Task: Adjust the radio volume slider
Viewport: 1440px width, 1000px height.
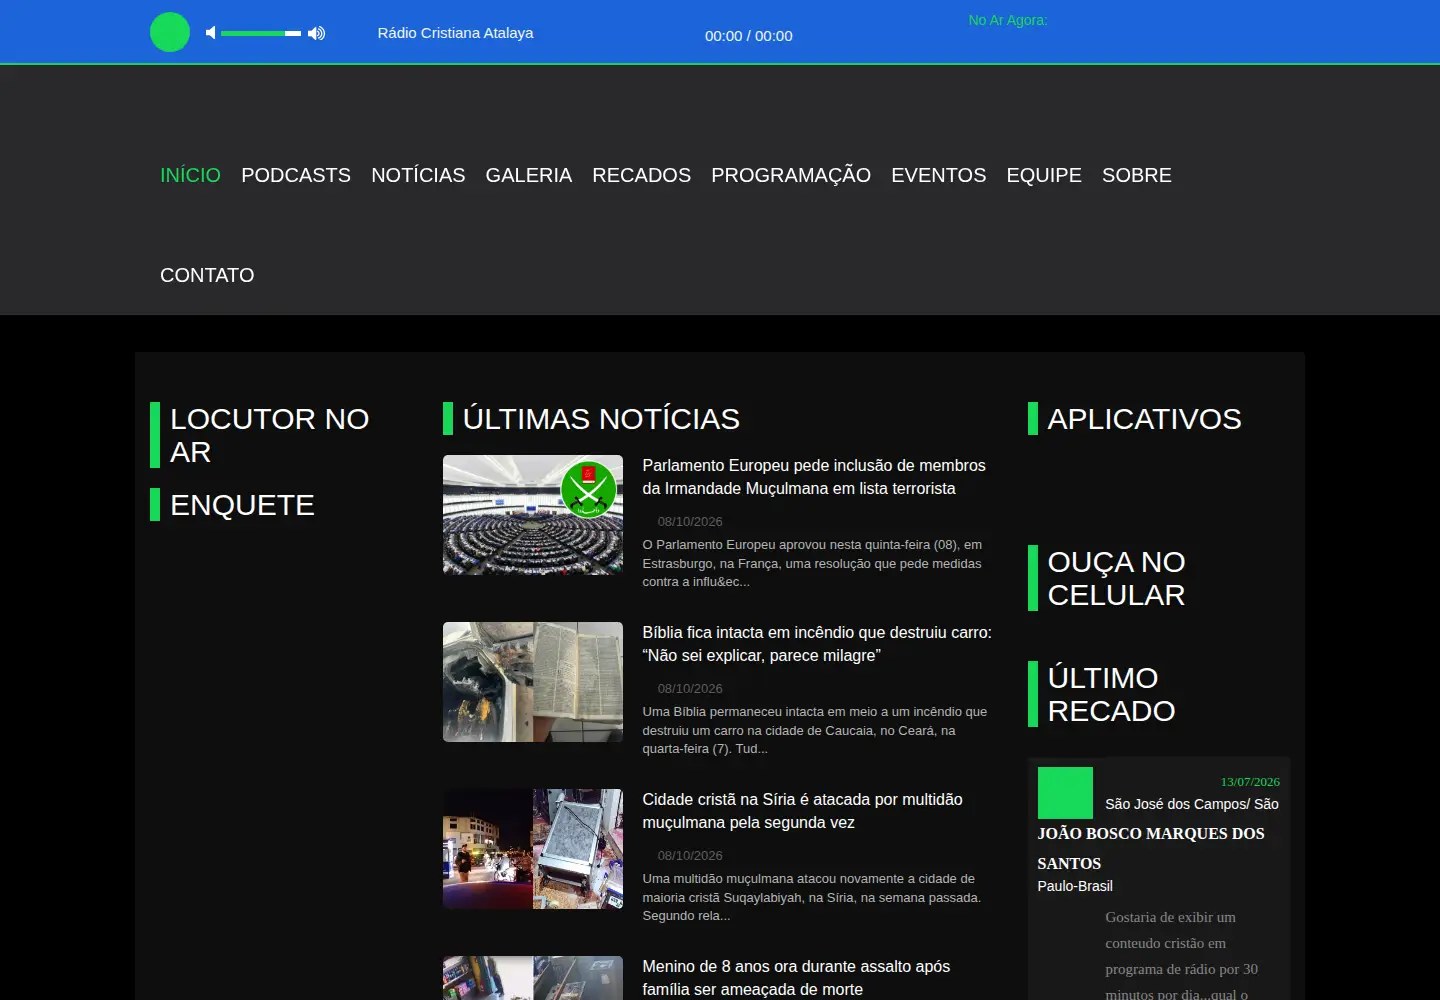Action: click(x=261, y=33)
